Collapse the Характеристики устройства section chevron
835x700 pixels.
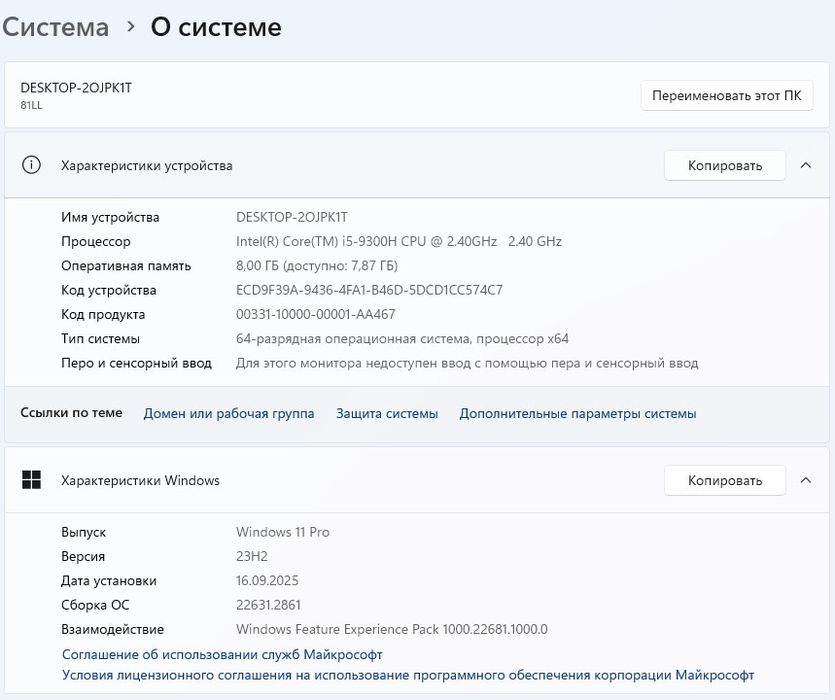806,165
